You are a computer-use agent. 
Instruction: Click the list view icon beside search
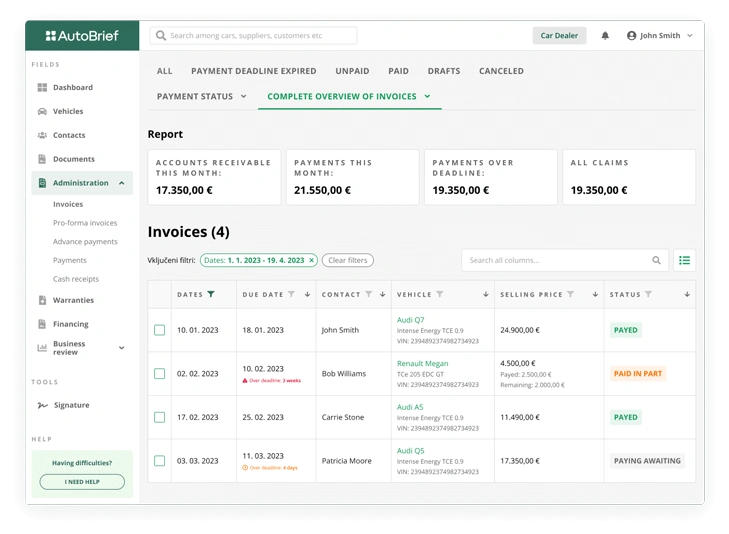click(684, 260)
